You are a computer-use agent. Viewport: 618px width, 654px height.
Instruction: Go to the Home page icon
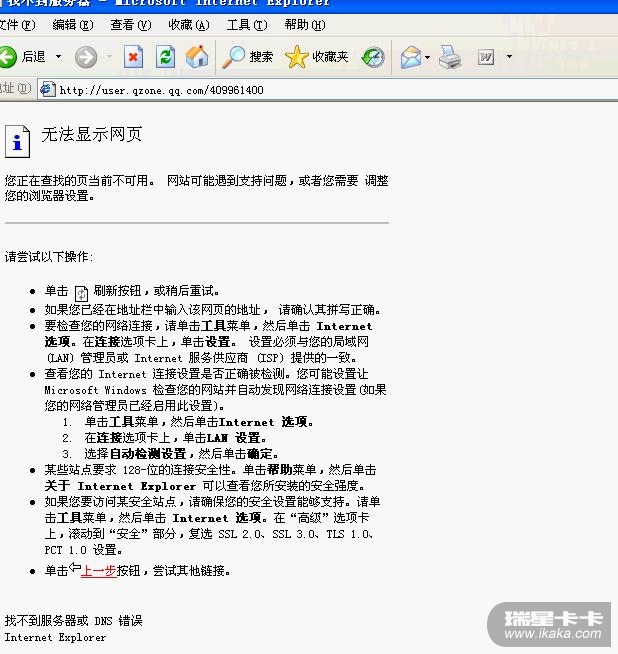pyautogui.click(x=197, y=57)
